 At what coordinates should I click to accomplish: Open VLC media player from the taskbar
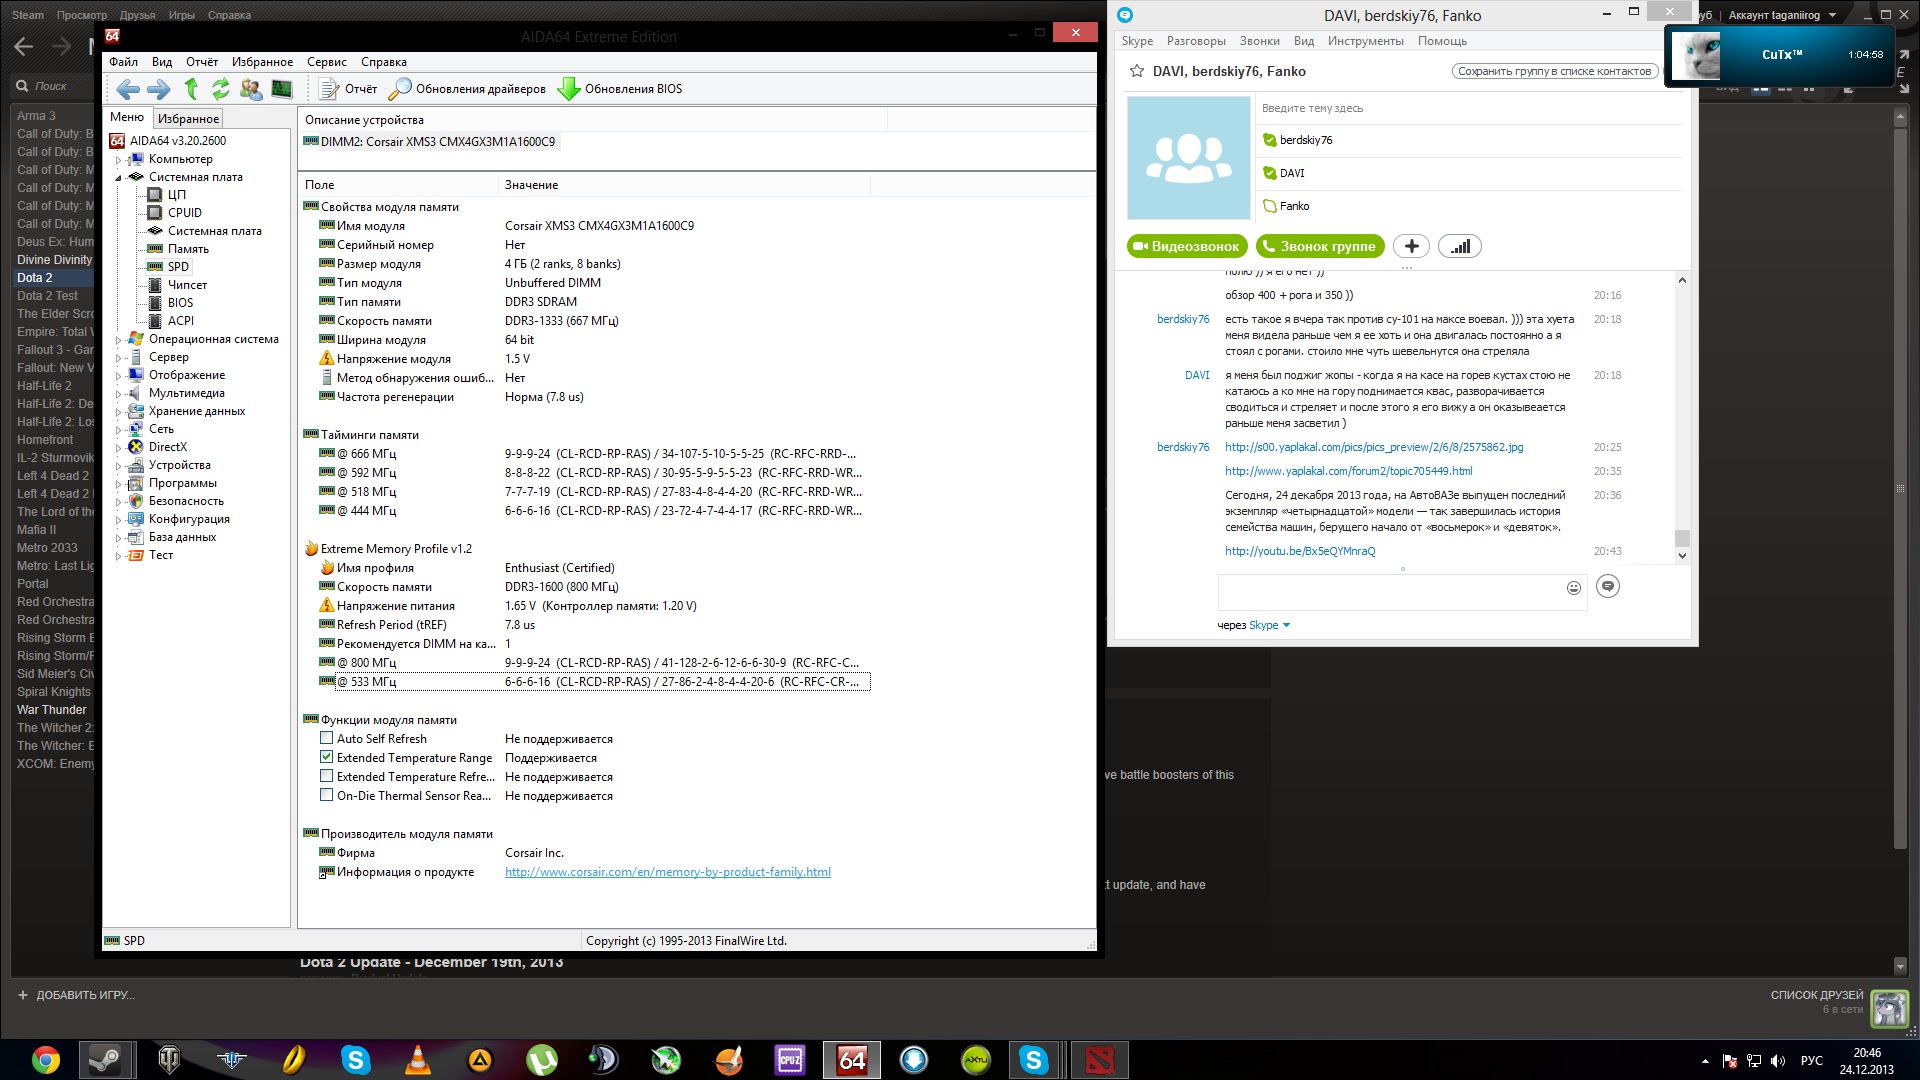click(x=418, y=1060)
